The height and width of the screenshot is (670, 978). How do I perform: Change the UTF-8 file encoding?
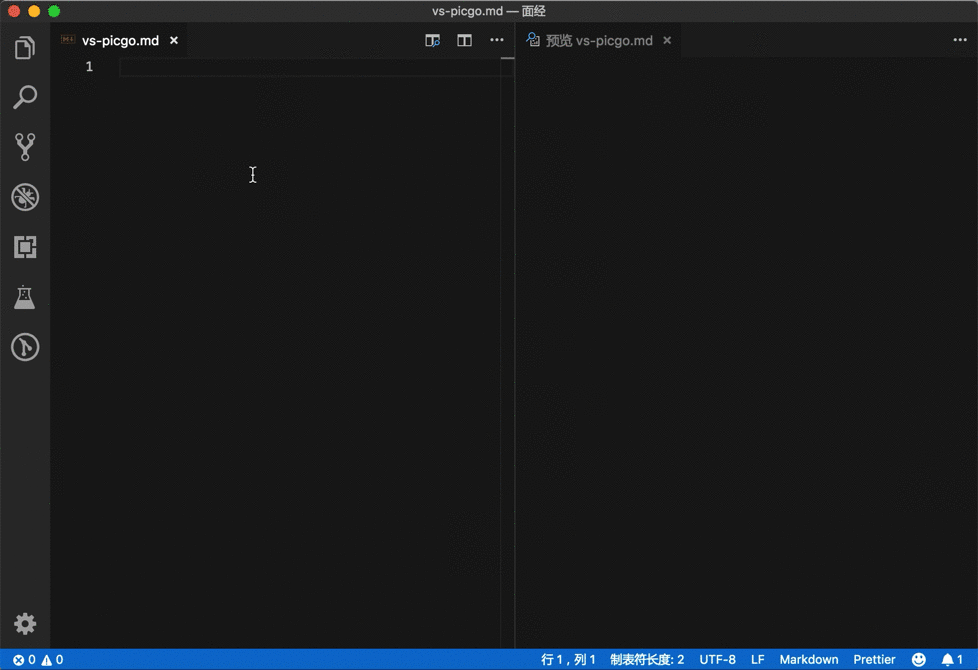717,659
